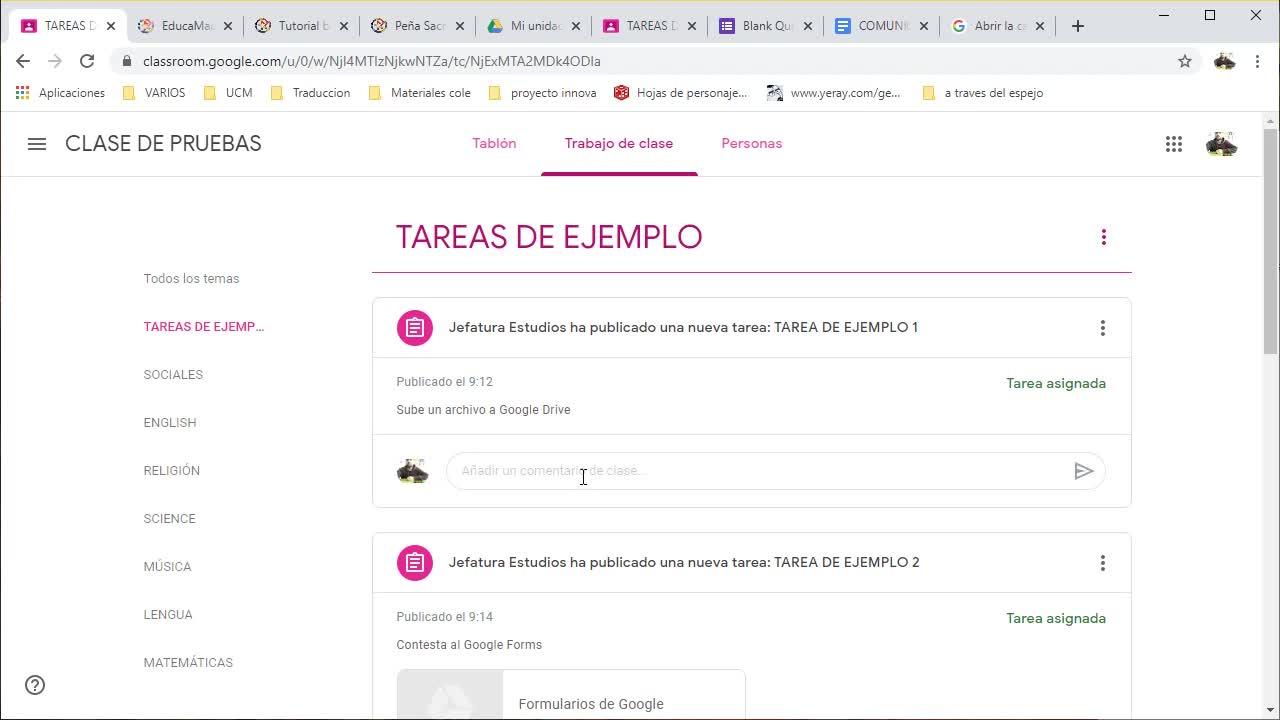This screenshot has height=720, width=1280.
Task: Open the Classroom main menu hamburger icon
Action: [37, 144]
